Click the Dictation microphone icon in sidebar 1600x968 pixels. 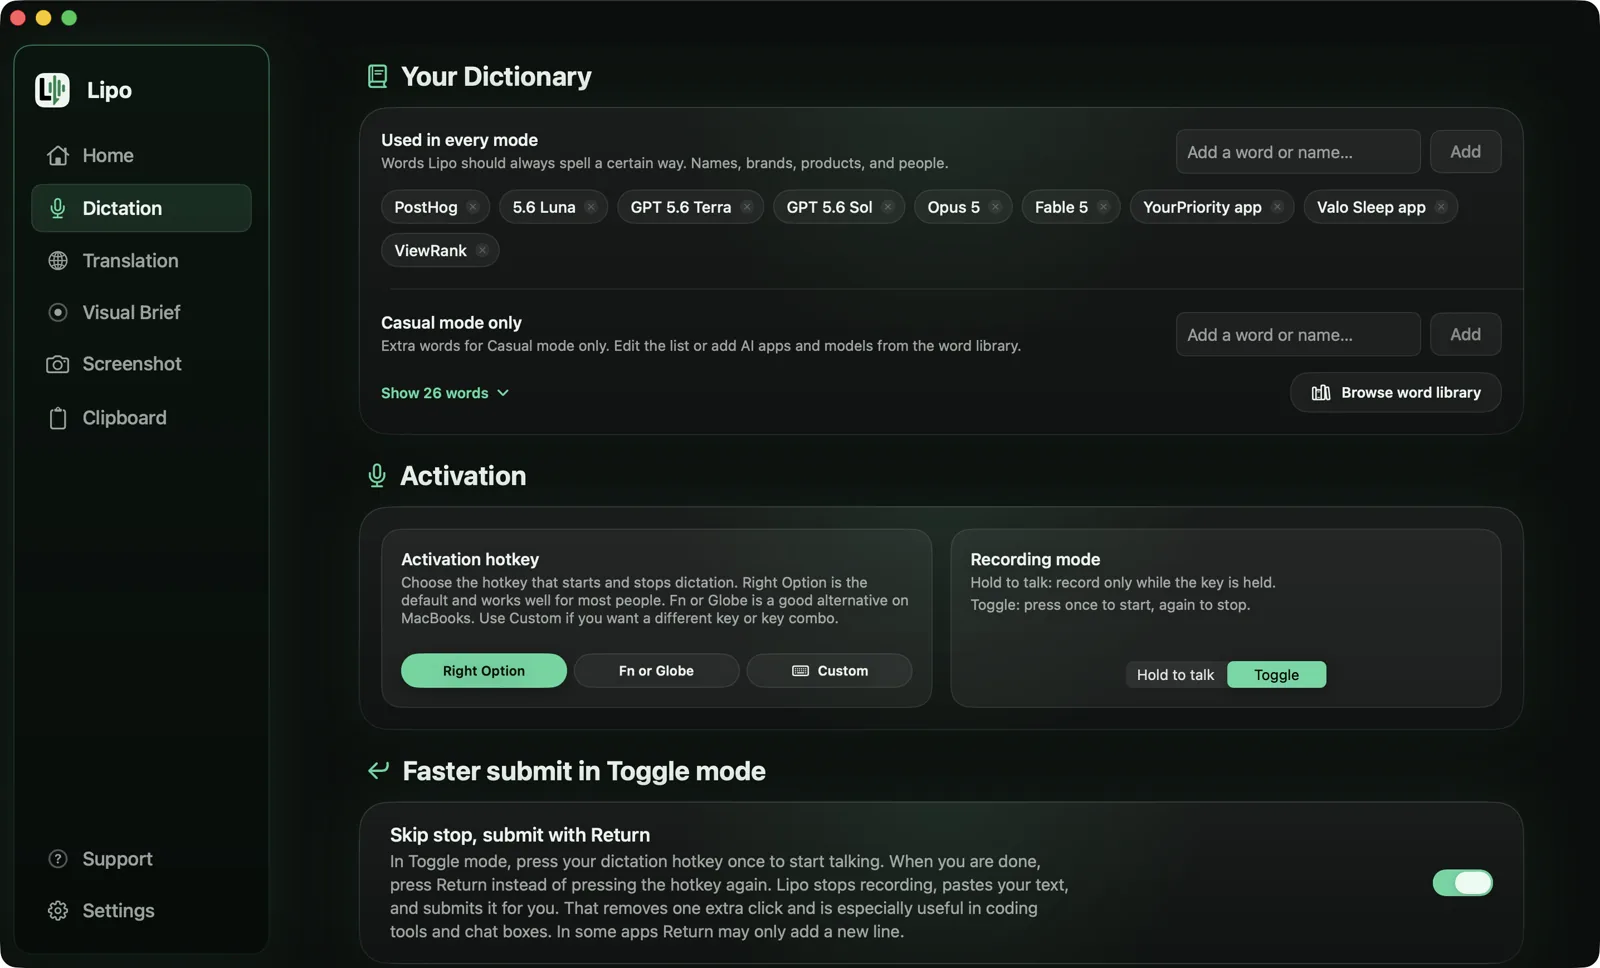(x=58, y=208)
